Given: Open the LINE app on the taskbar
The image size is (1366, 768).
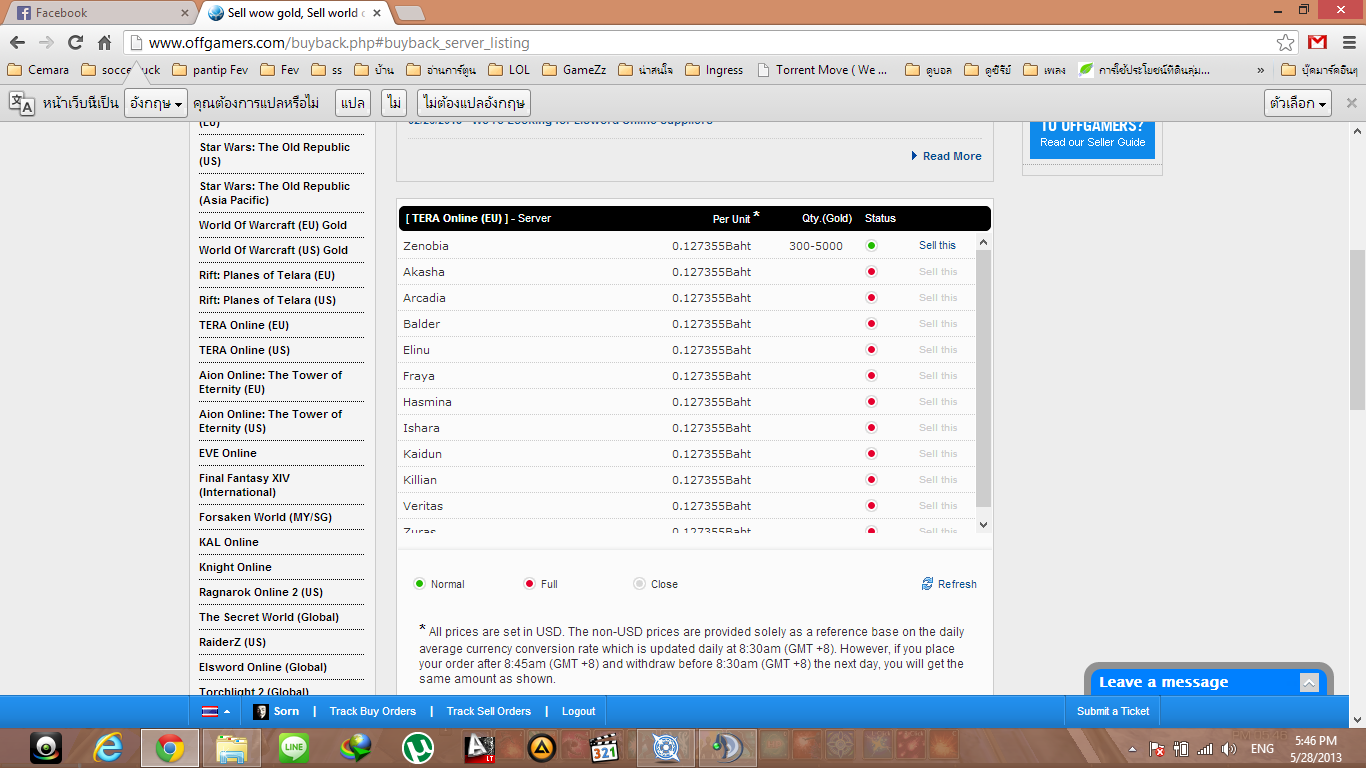Looking at the screenshot, I should point(294,747).
